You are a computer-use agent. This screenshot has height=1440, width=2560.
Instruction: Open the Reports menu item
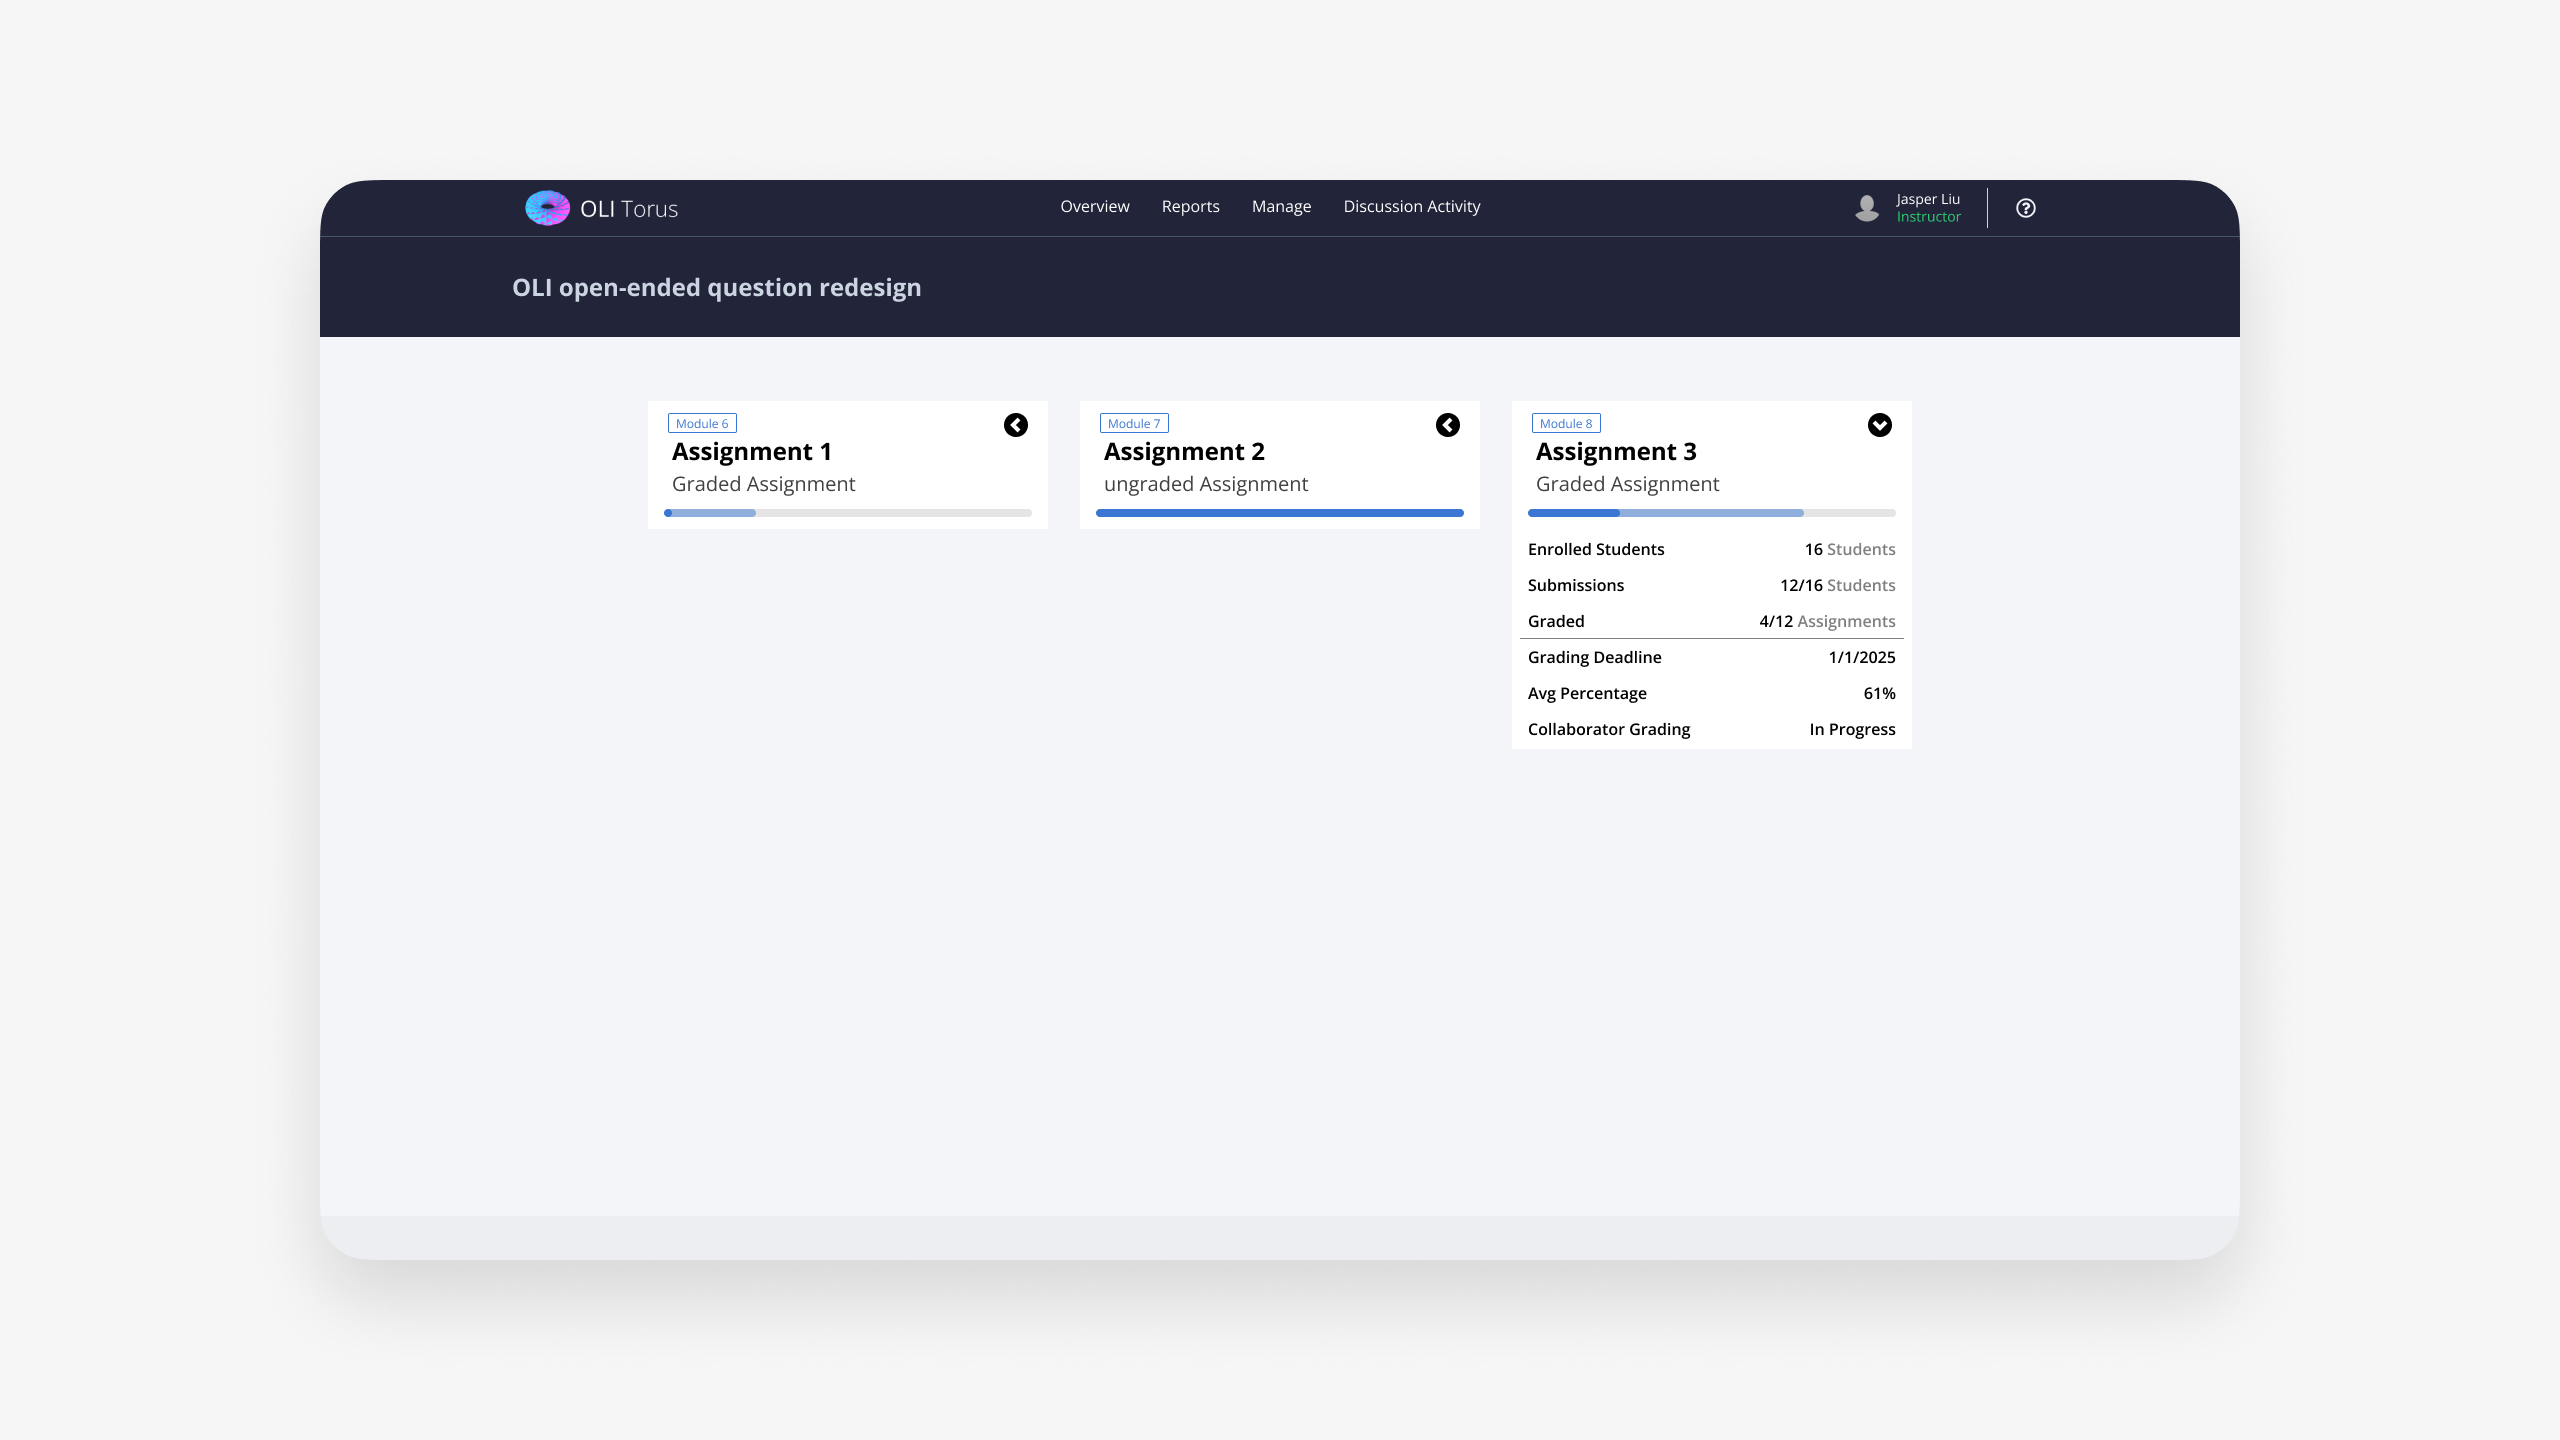pyautogui.click(x=1190, y=207)
